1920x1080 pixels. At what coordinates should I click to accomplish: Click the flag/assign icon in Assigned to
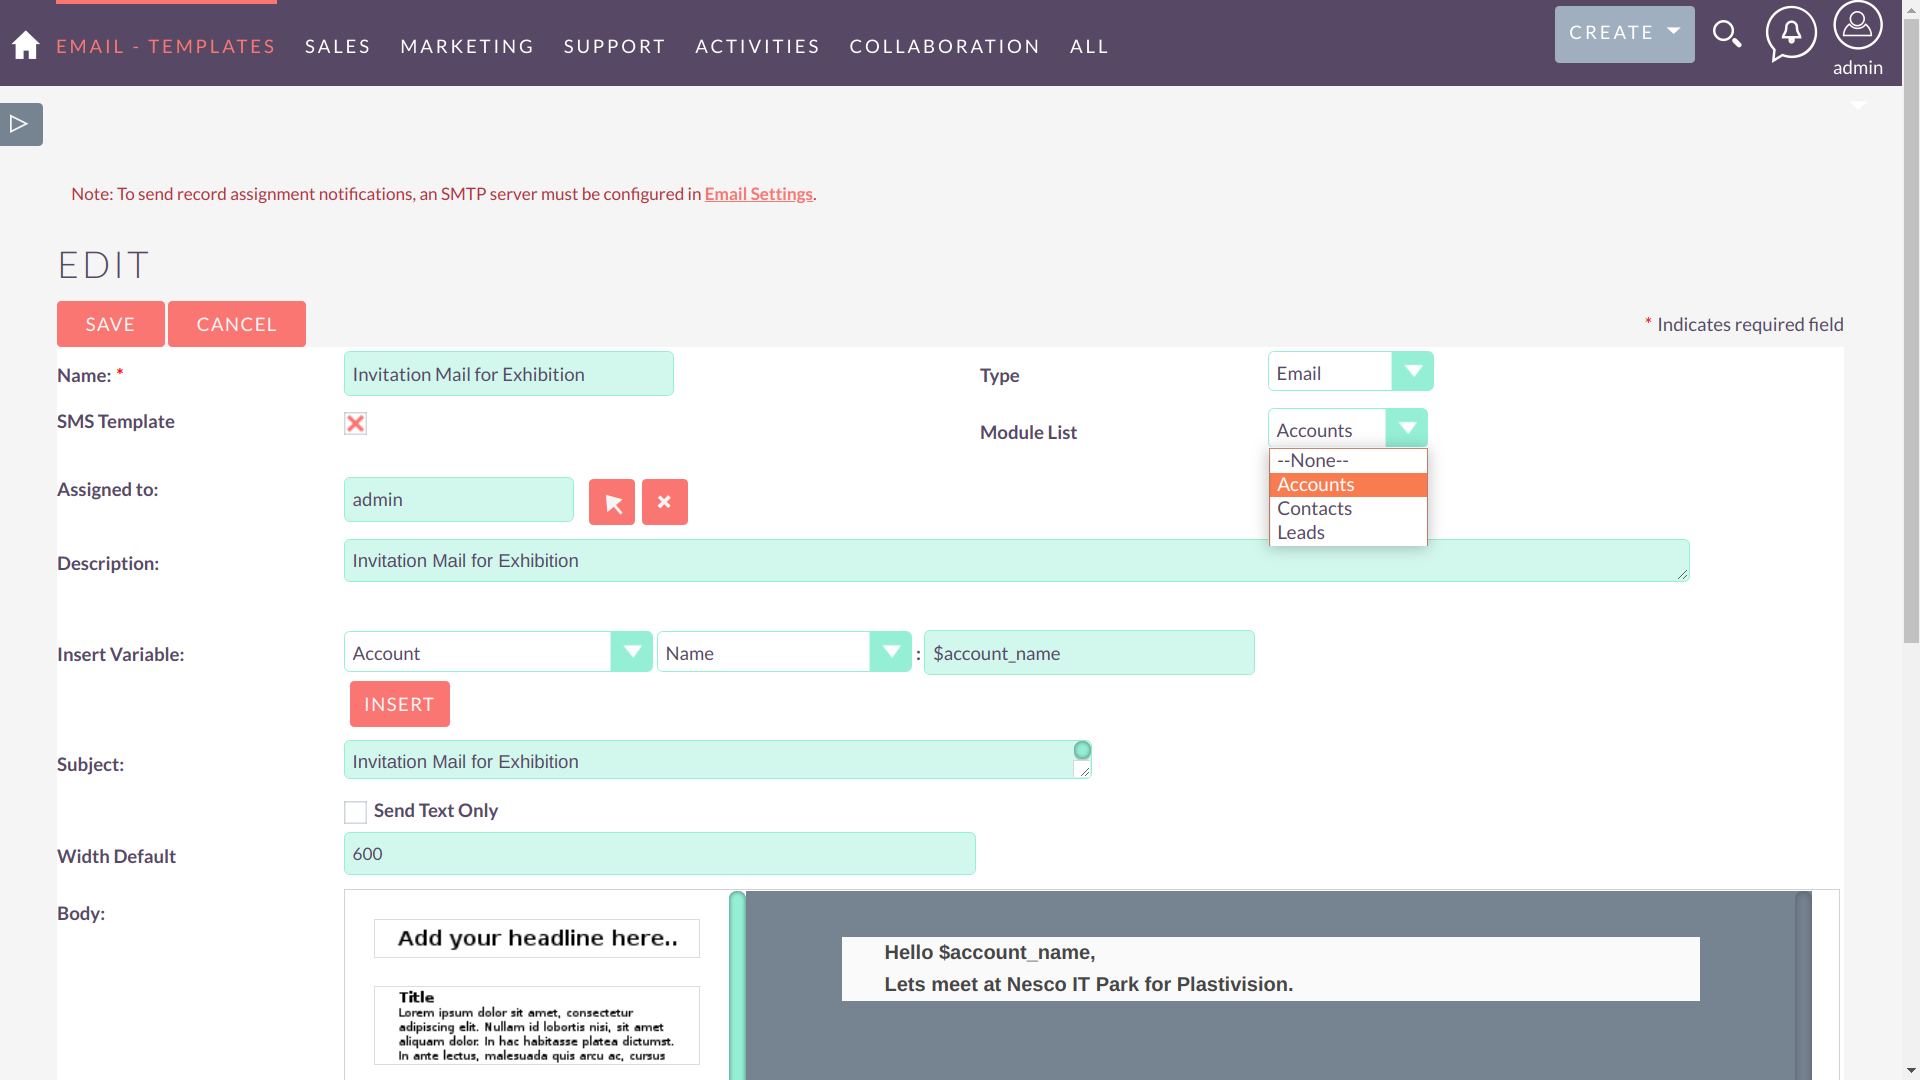pos(612,502)
